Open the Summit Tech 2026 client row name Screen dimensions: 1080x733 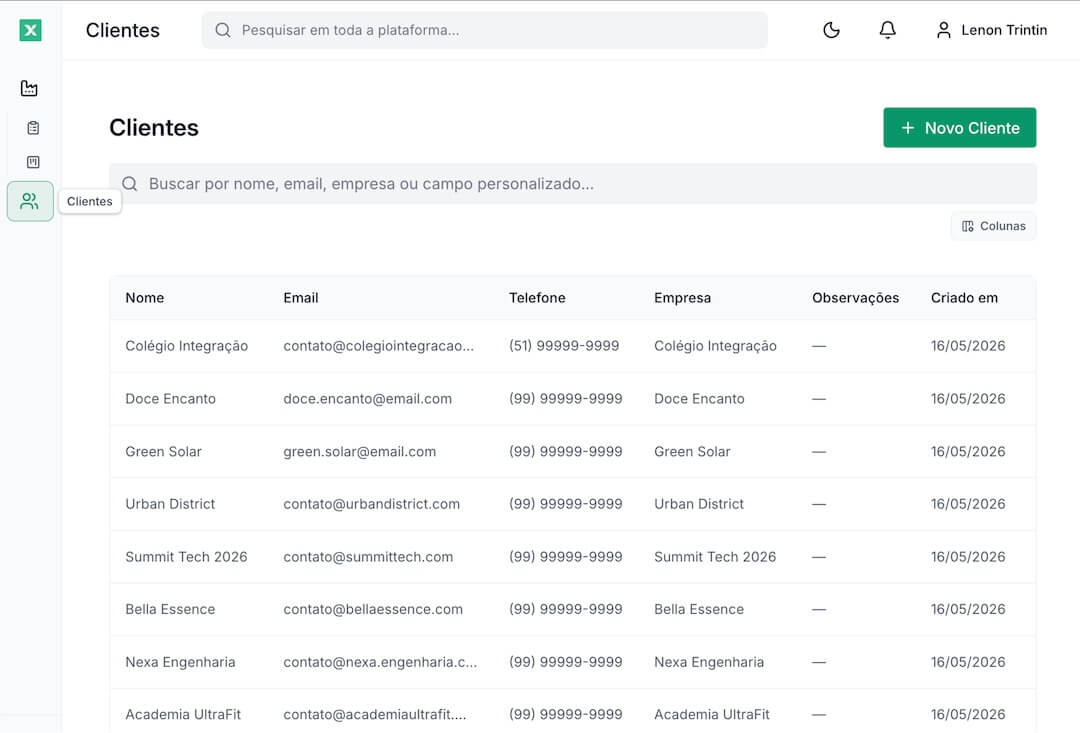click(x=186, y=557)
